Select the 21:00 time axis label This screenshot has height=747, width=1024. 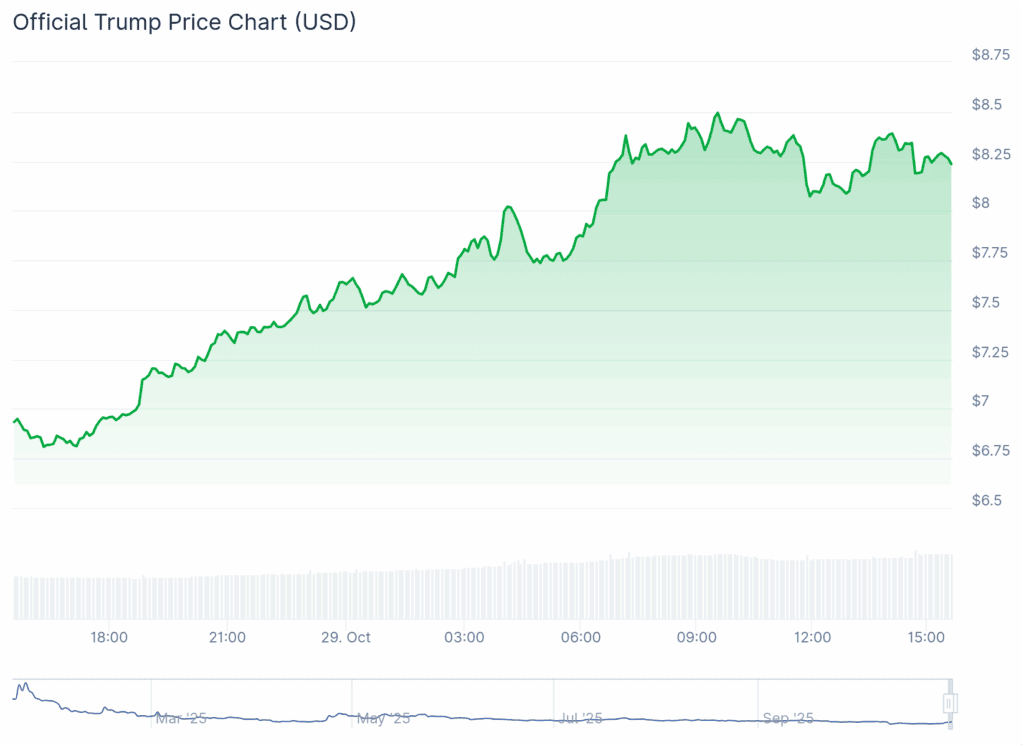[227, 637]
